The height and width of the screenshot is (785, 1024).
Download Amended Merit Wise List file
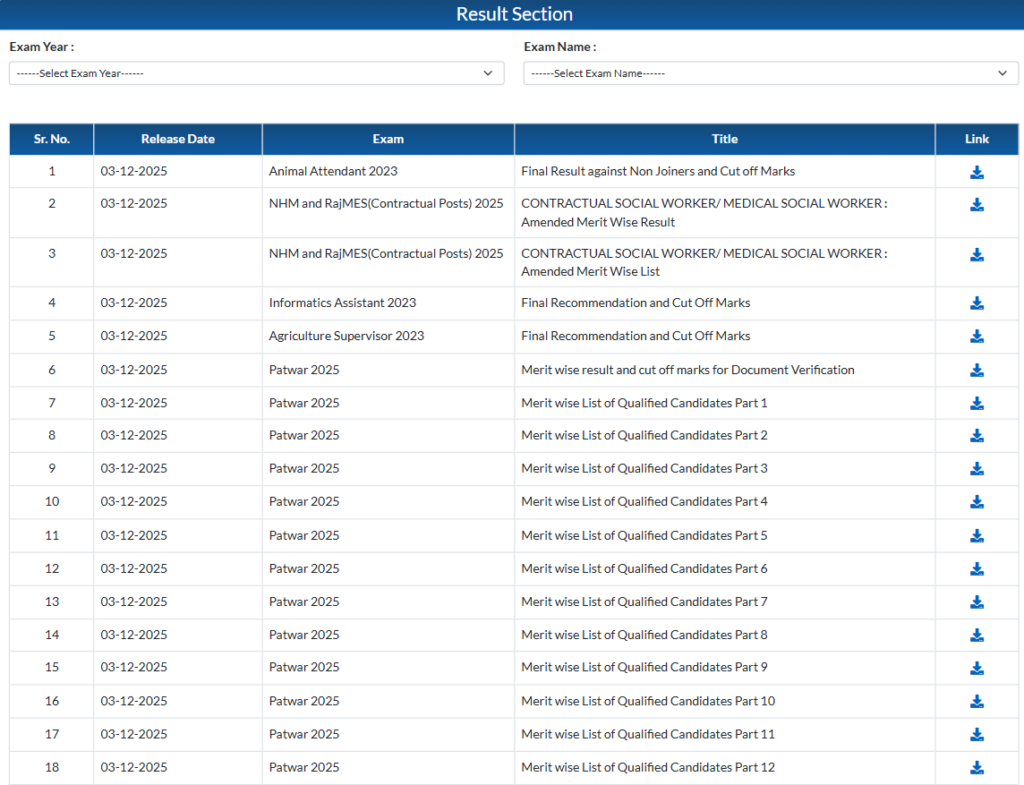977,255
